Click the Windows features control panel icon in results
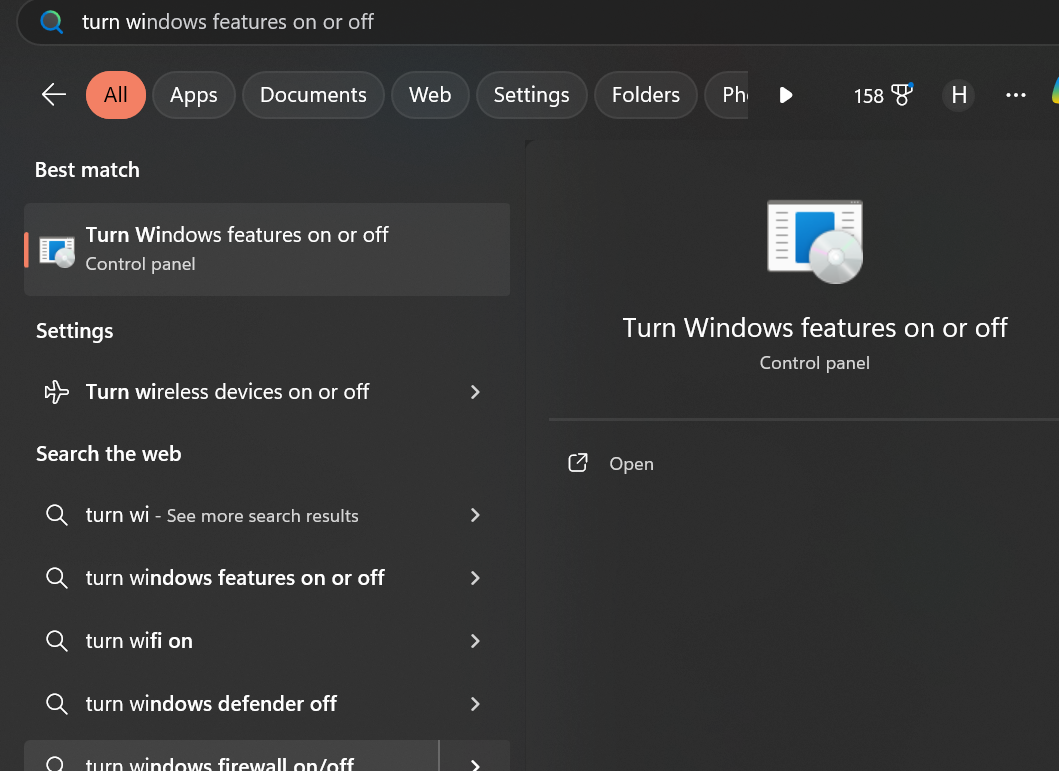The width and height of the screenshot is (1059, 771). pos(57,251)
